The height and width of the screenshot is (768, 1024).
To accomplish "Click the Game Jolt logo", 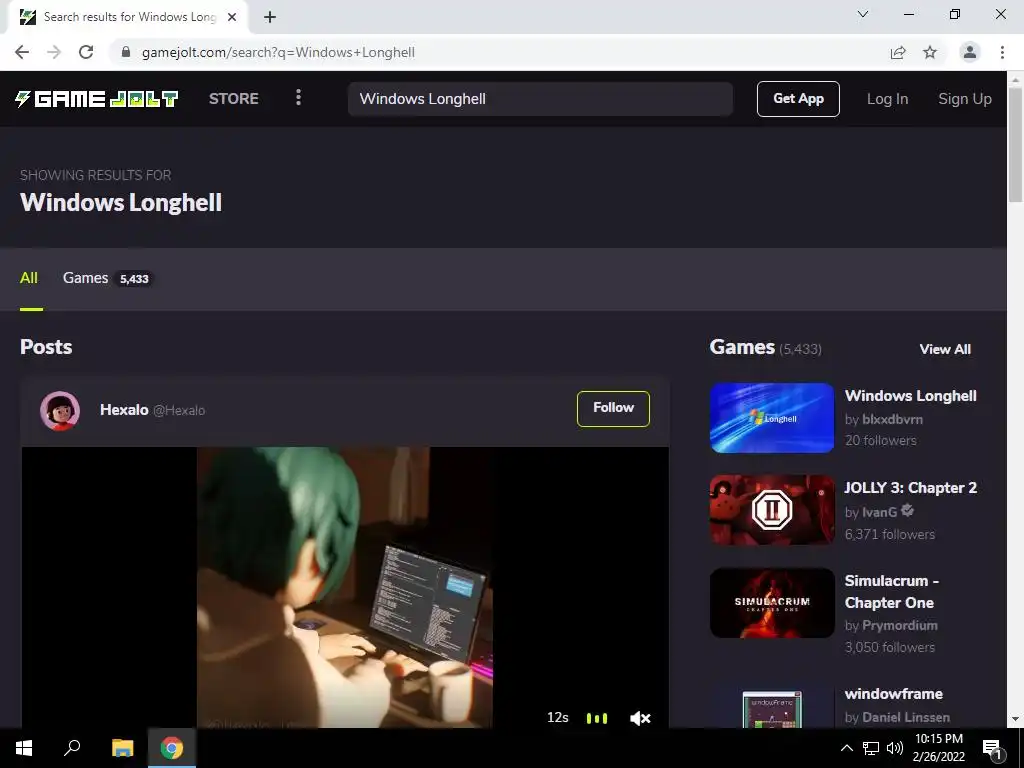I will tap(97, 99).
